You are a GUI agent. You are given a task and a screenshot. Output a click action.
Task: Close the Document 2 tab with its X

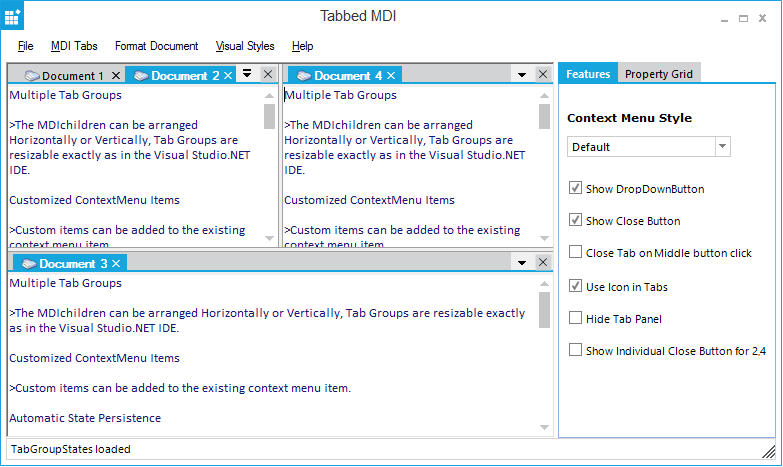coord(229,76)
